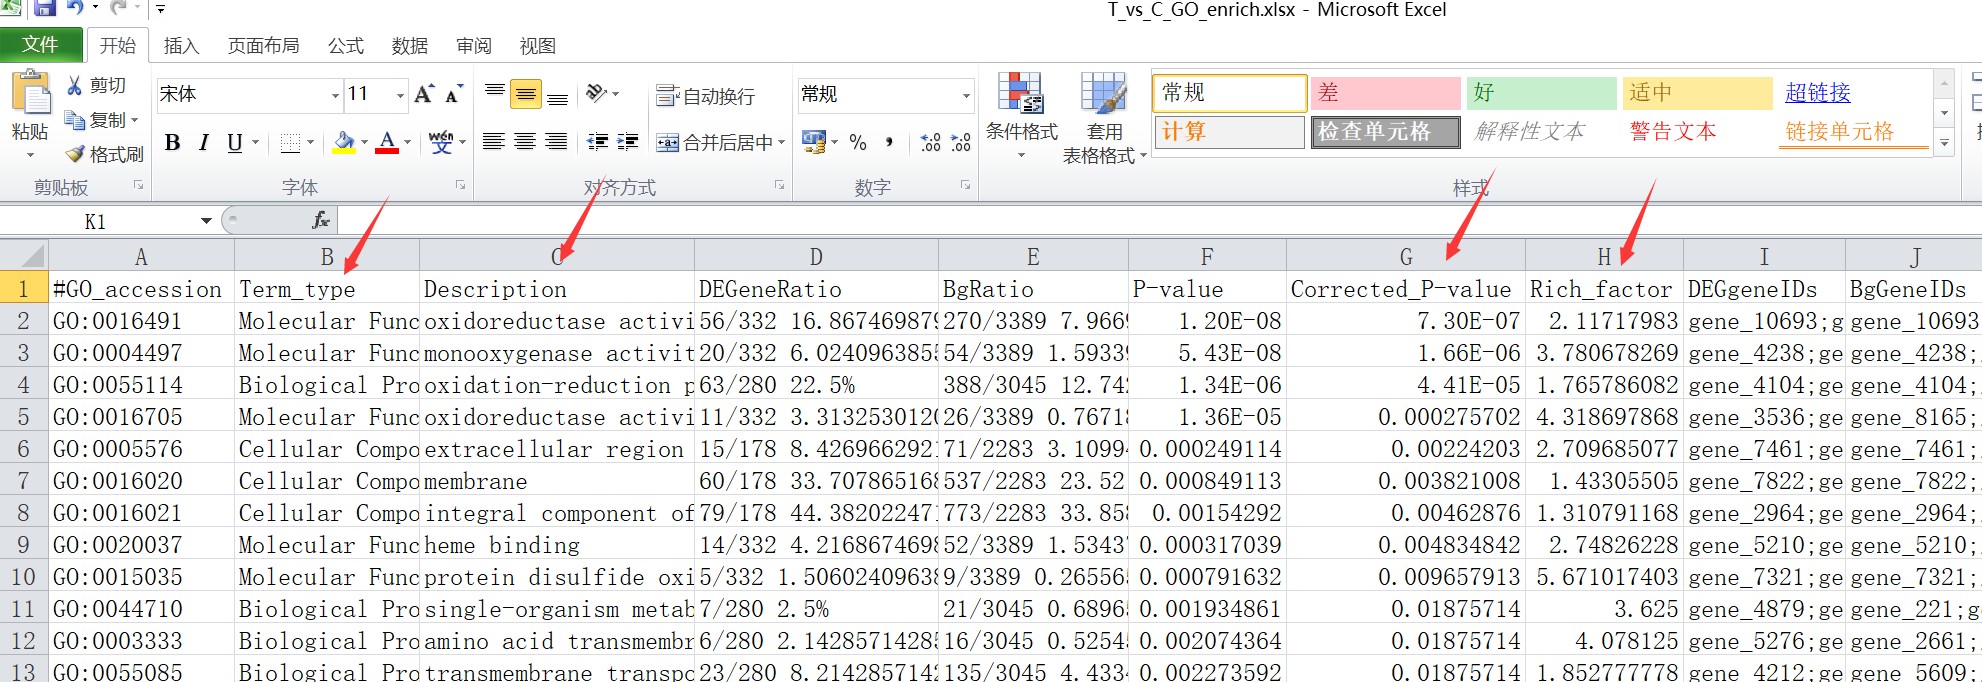Apply the 超链接 cell style
Image resolution: width=1982 pixels, height=682 pixels.
pyautogui.click(x=1817, y=93)
